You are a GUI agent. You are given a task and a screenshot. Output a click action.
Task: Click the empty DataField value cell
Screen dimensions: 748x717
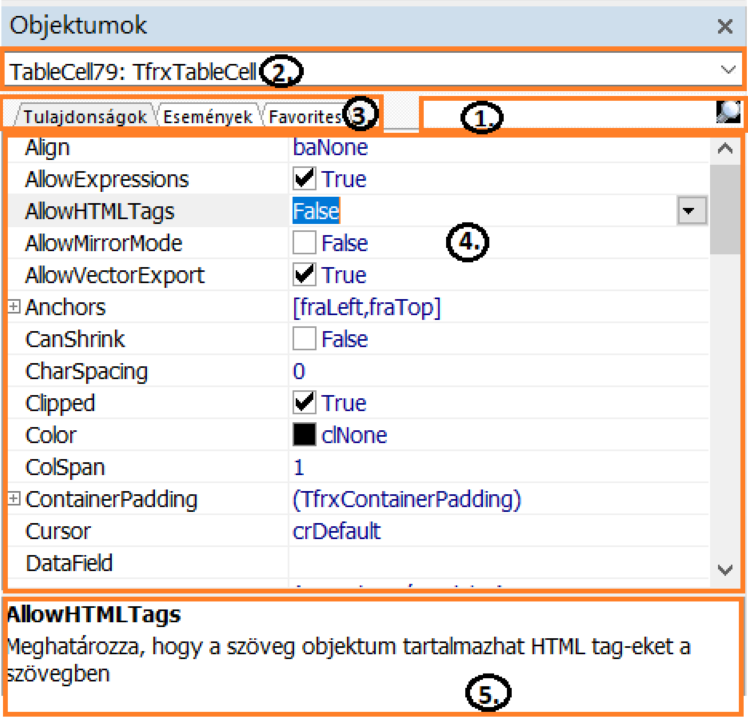[x=499, y=563]
